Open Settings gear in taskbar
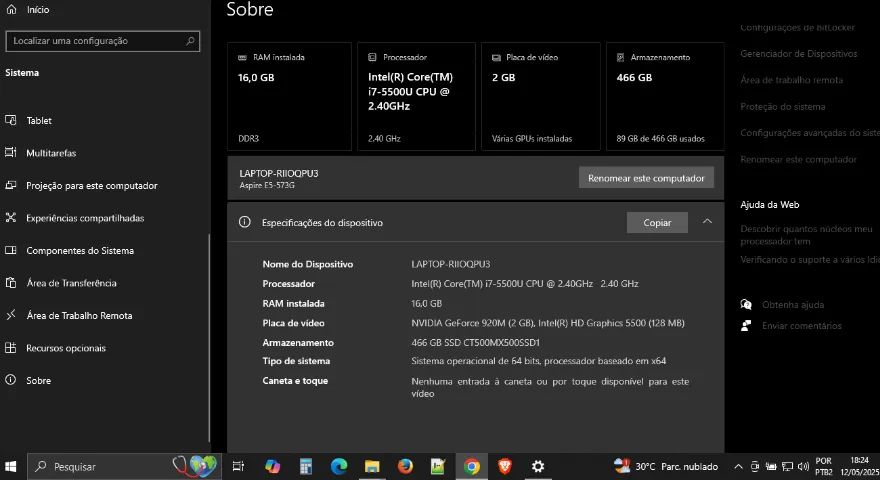Screen dimensions: 880x480 (x=538, y=467)
